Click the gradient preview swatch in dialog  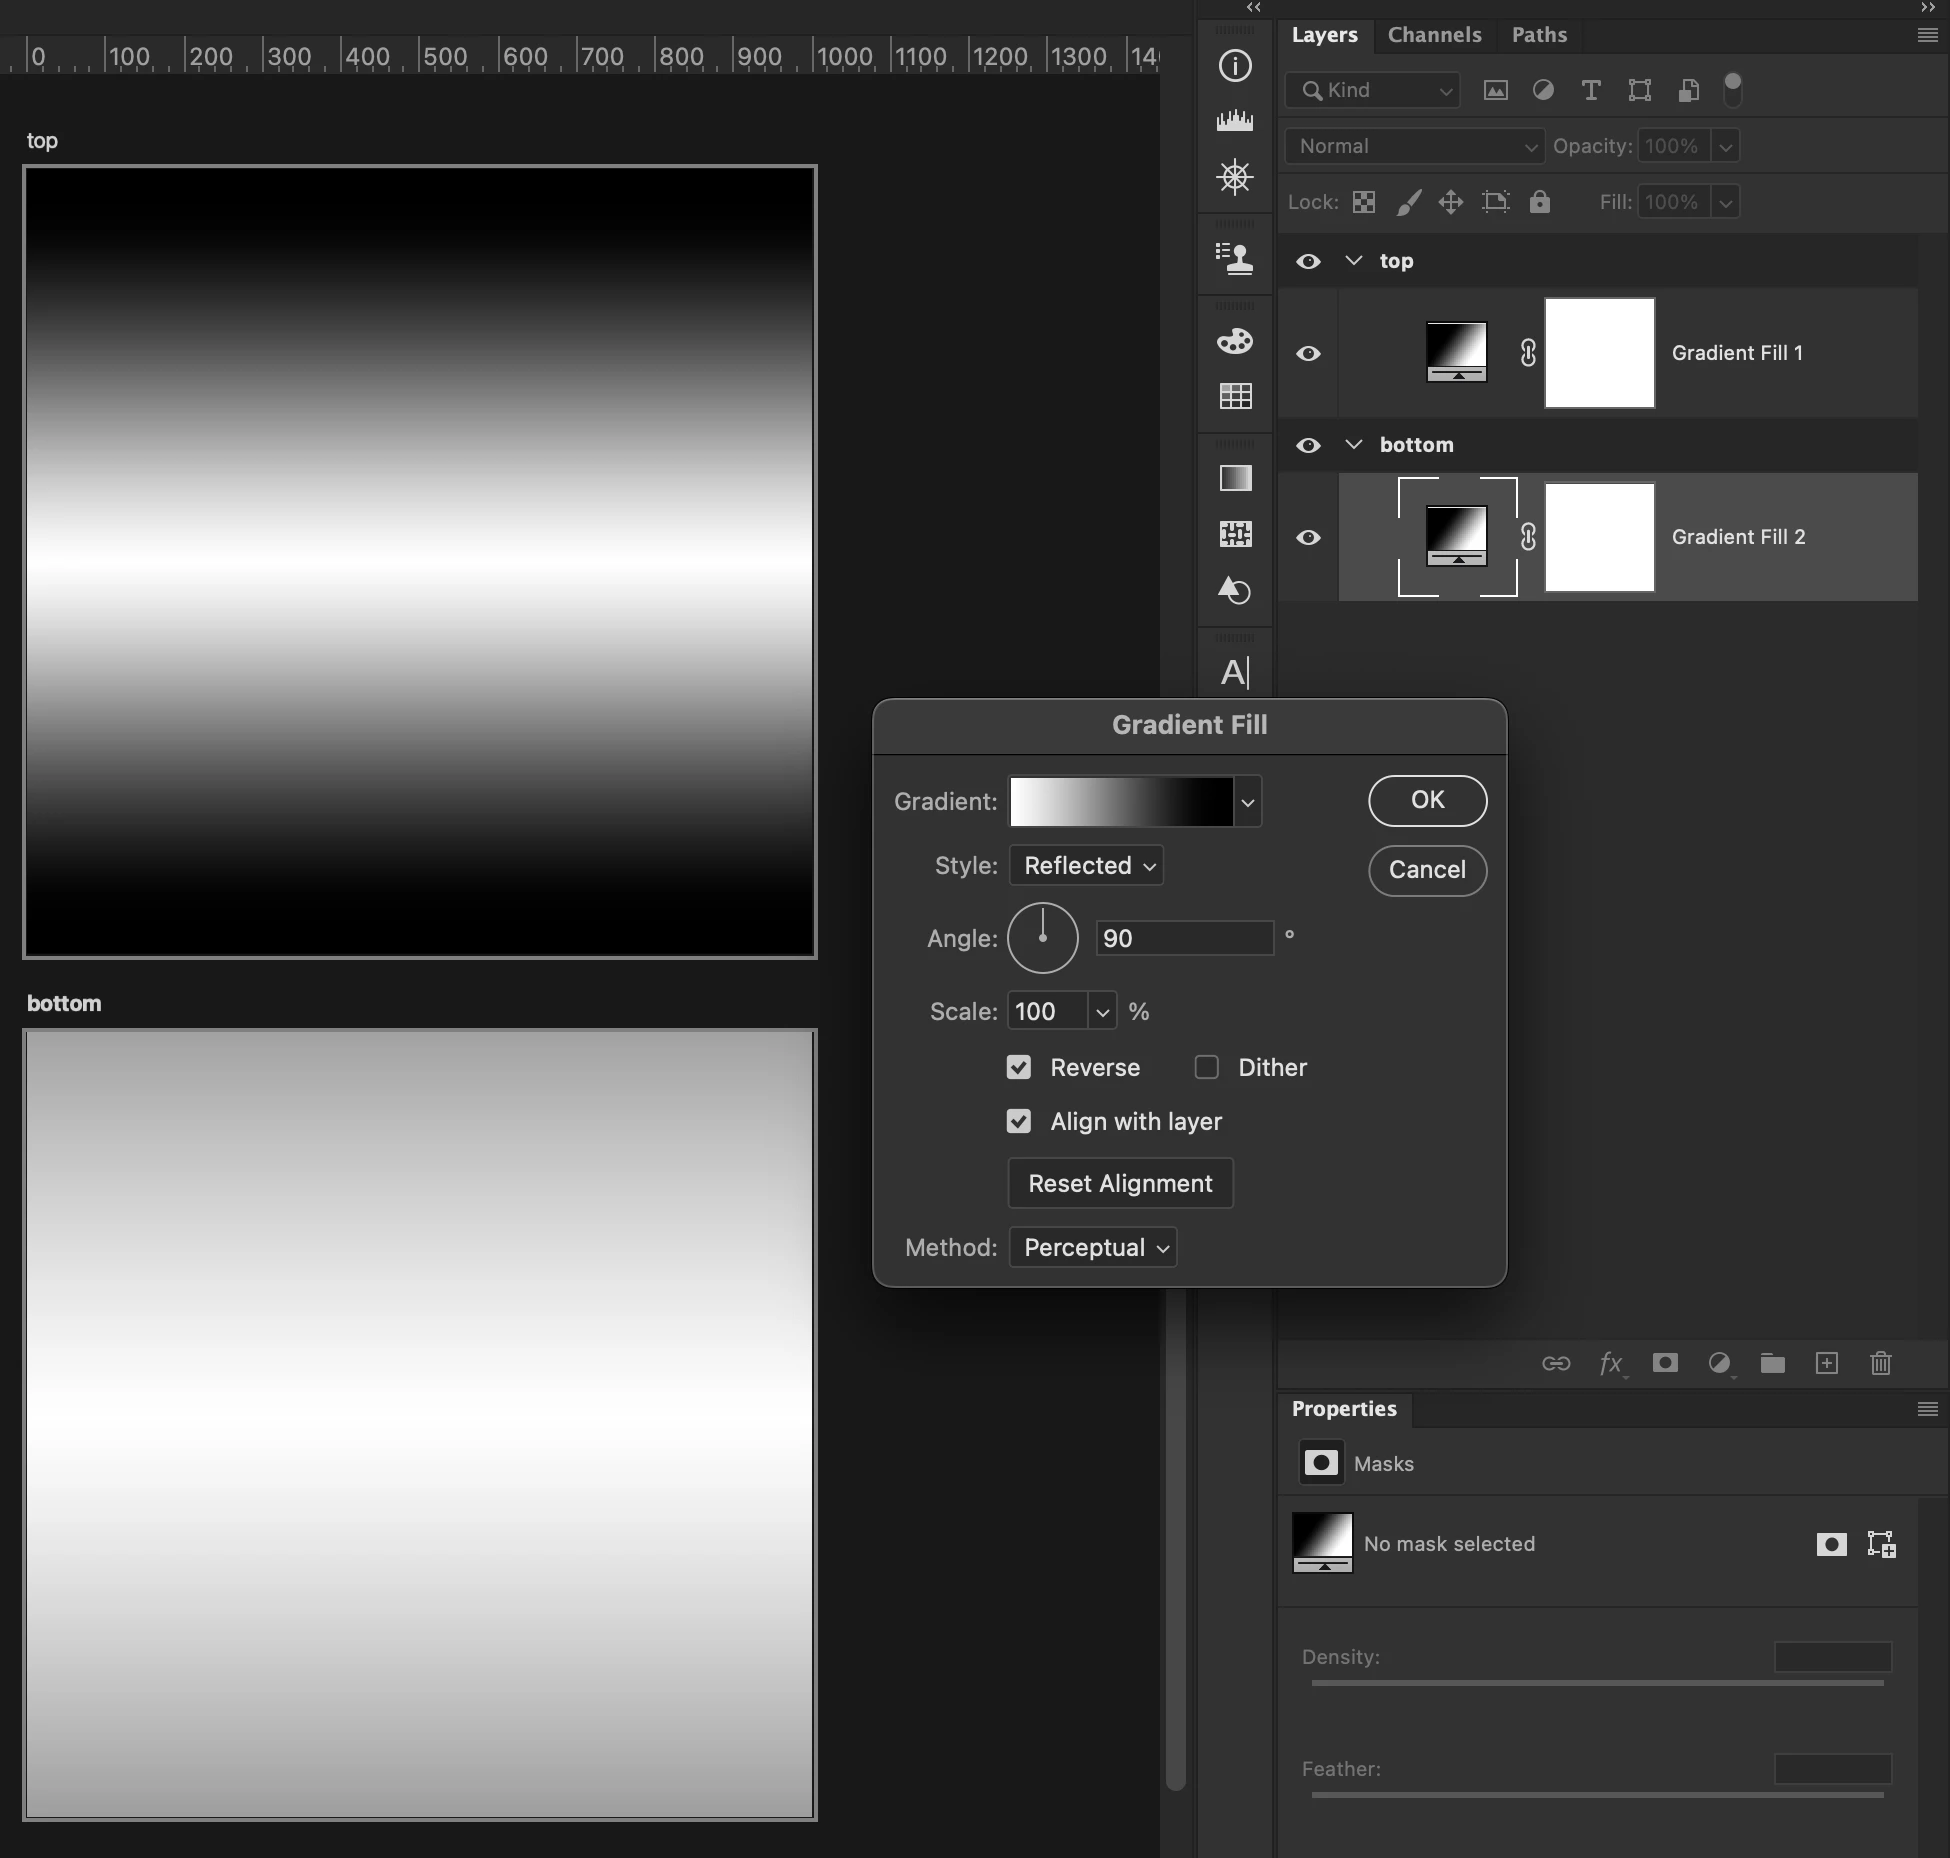click(1121, 801)
